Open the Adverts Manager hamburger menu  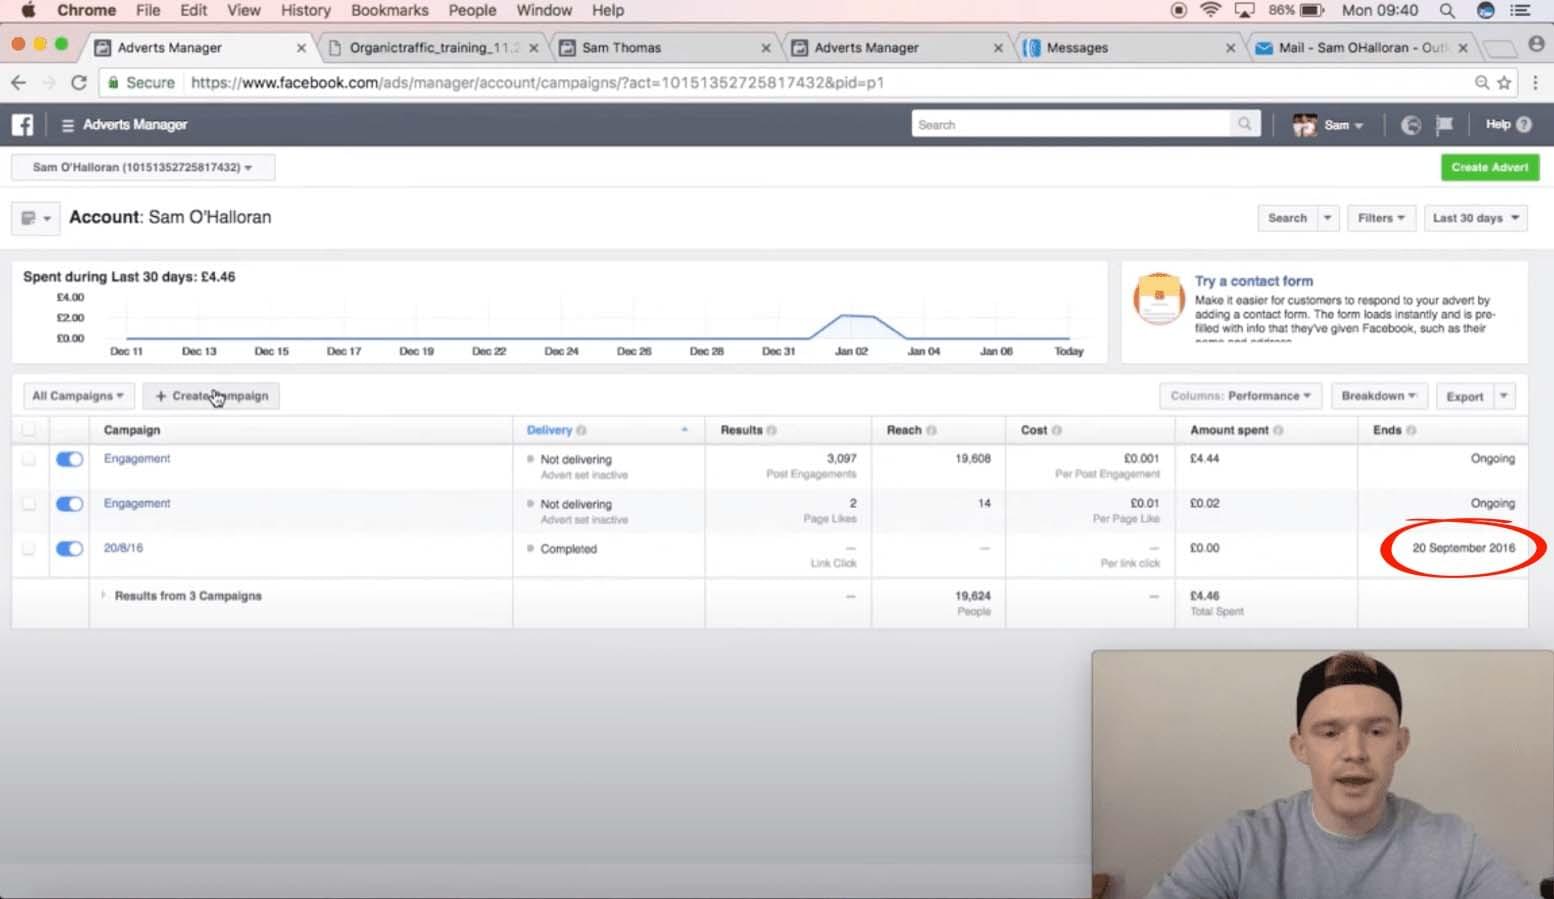(x=68, y=125)
